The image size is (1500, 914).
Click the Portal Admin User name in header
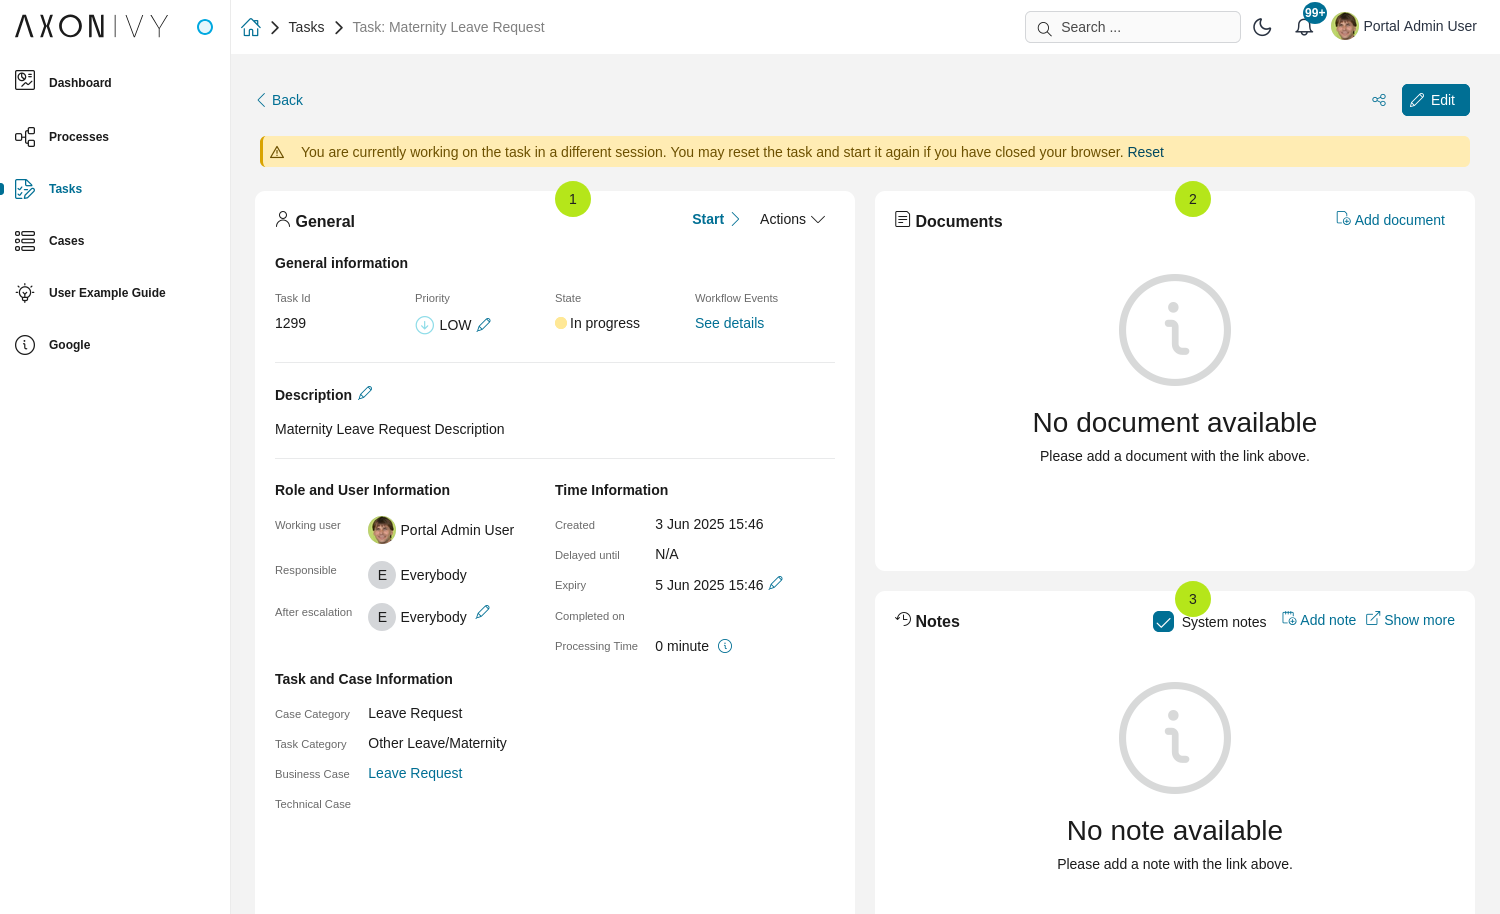pos(1420,26)
